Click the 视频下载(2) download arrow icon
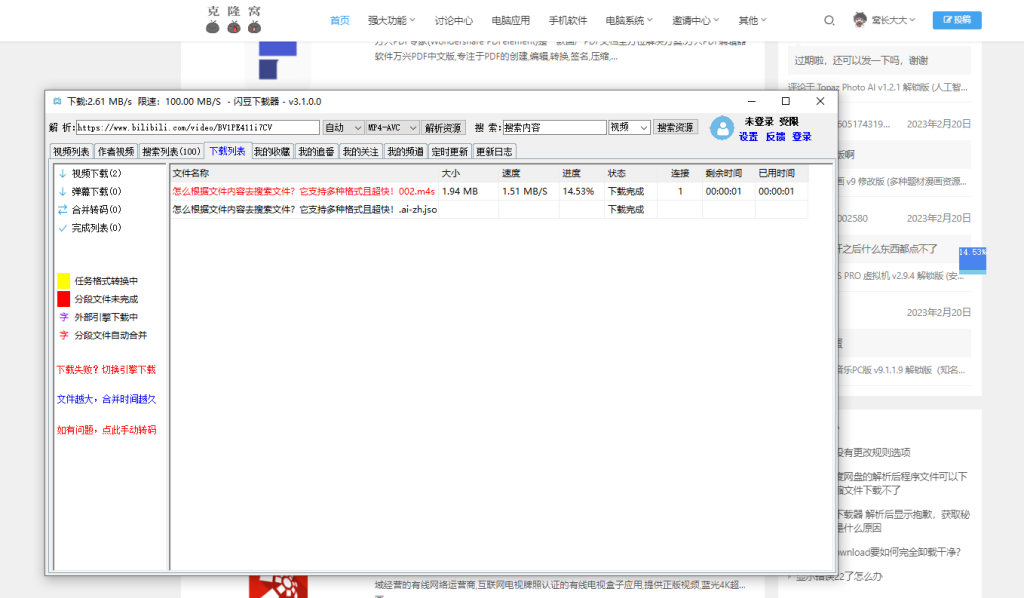The width and height of the screenshot is (1024, 598). pos(63,173)
